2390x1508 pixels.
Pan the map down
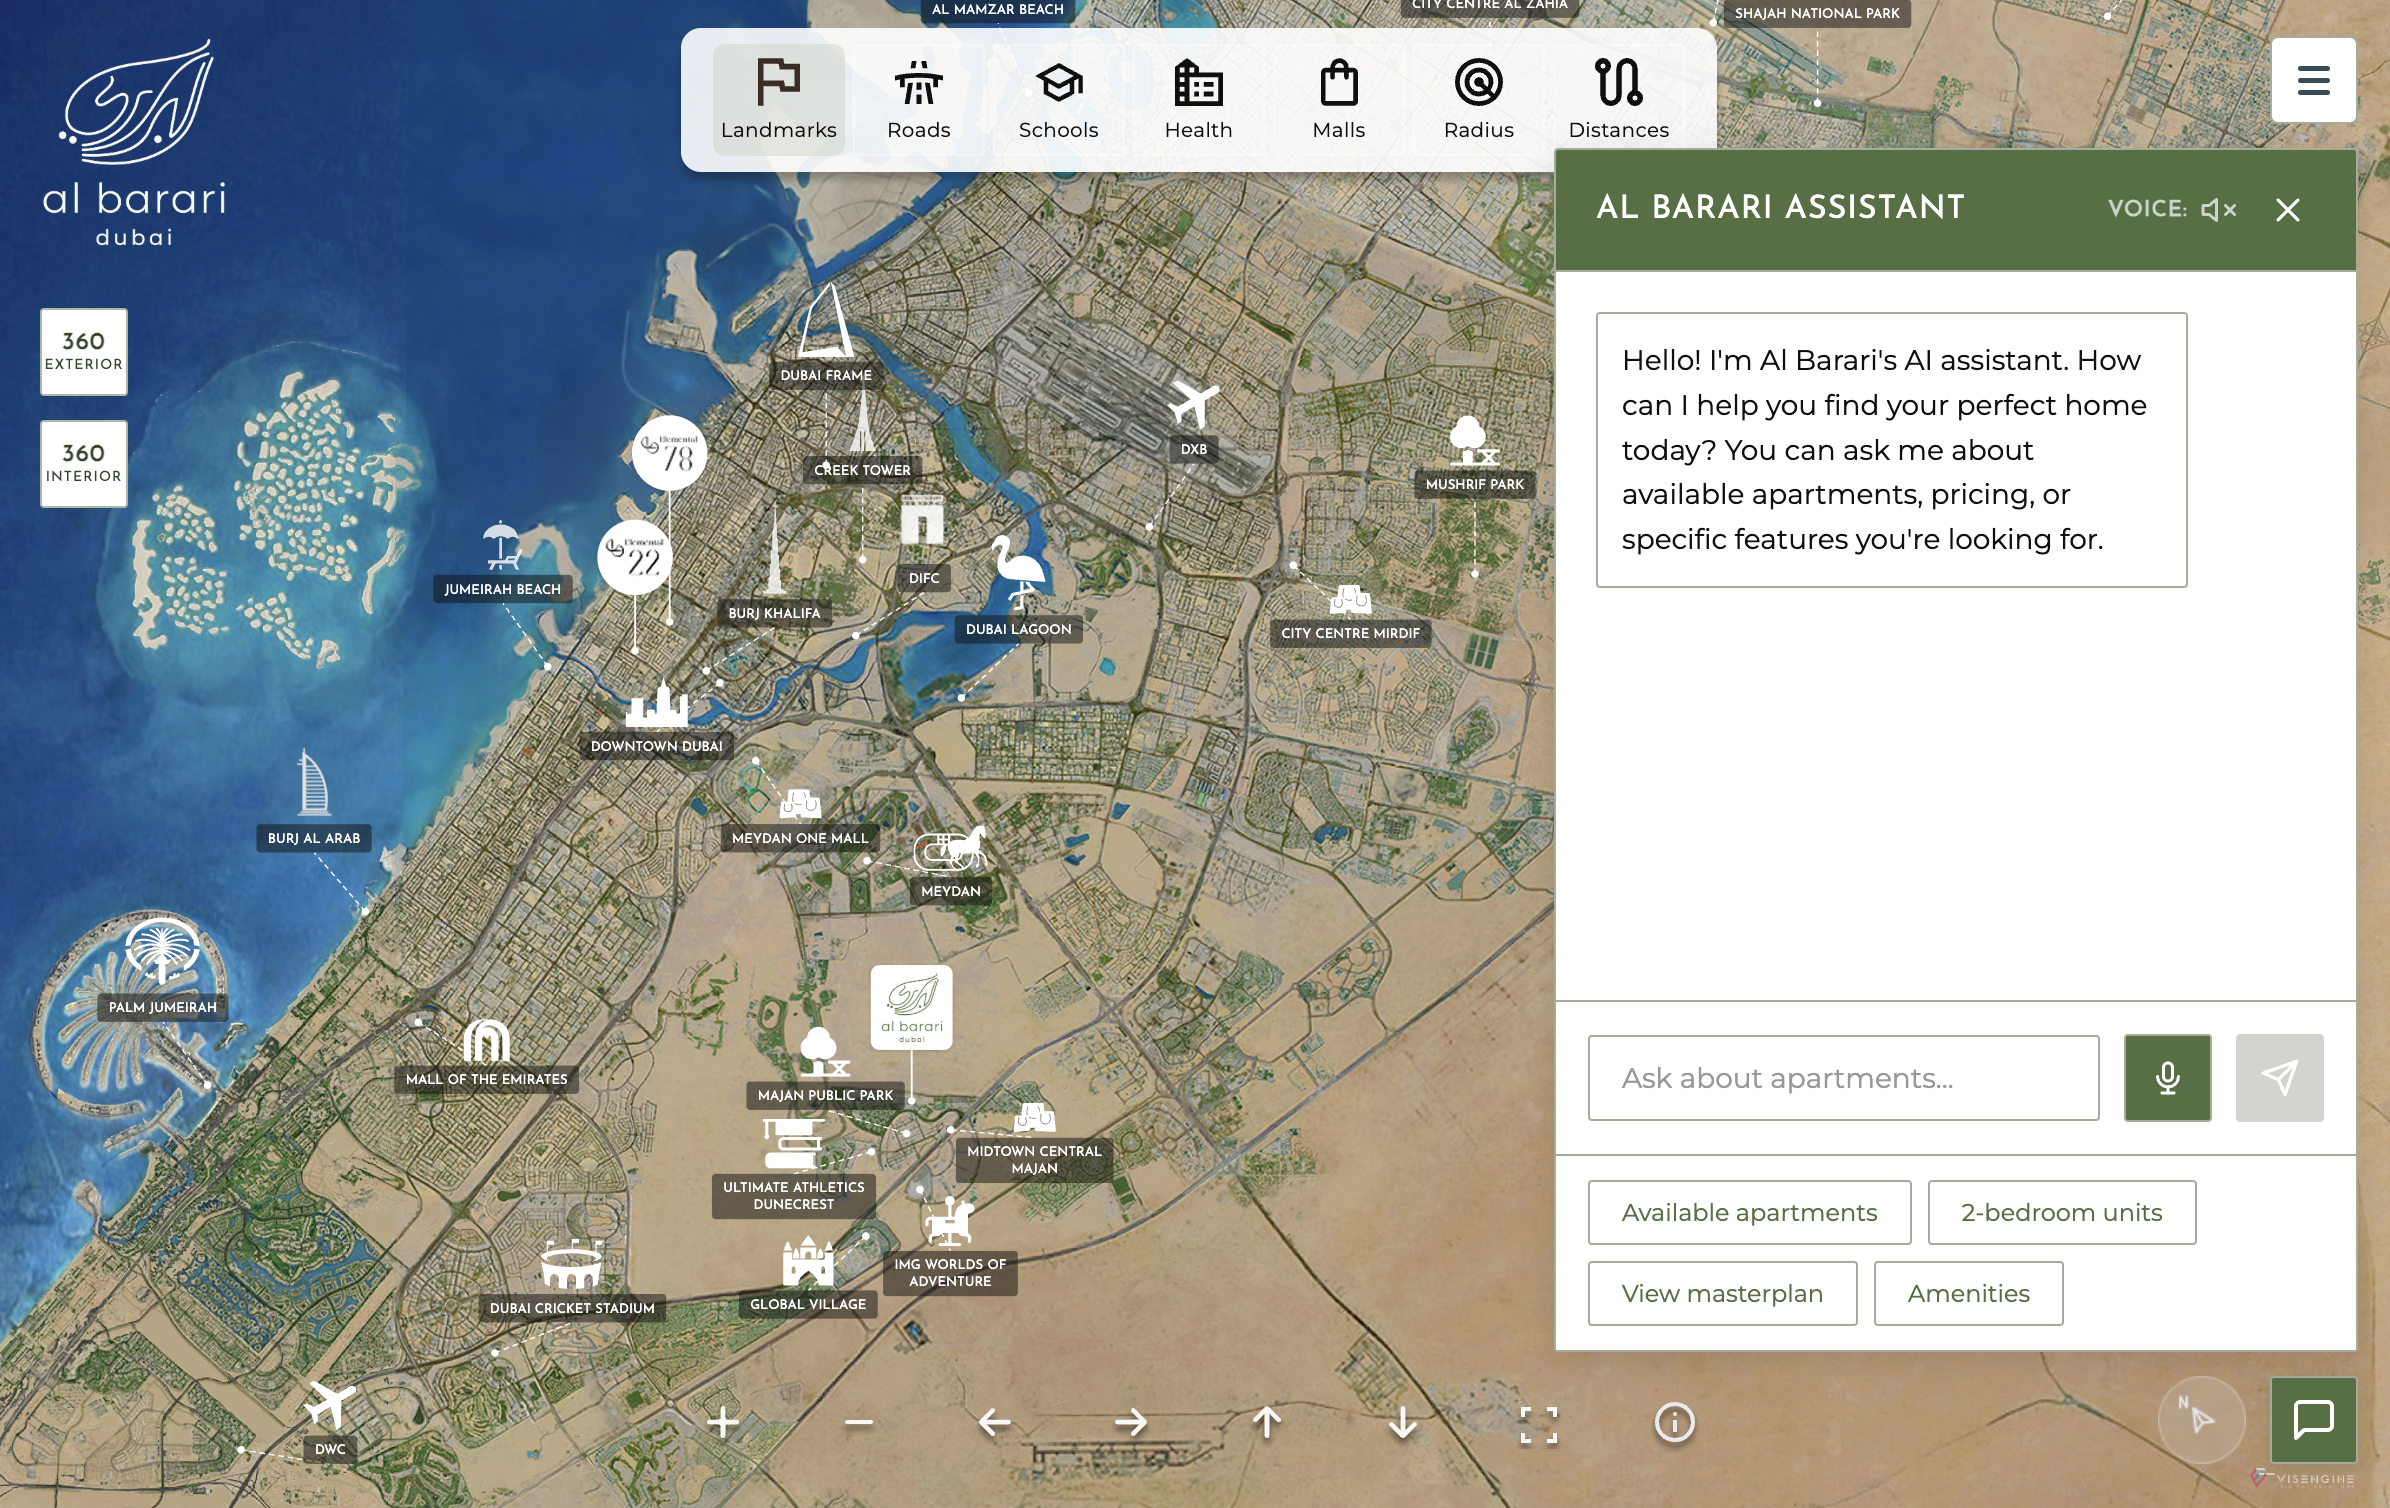(x=1402, y=1422)
